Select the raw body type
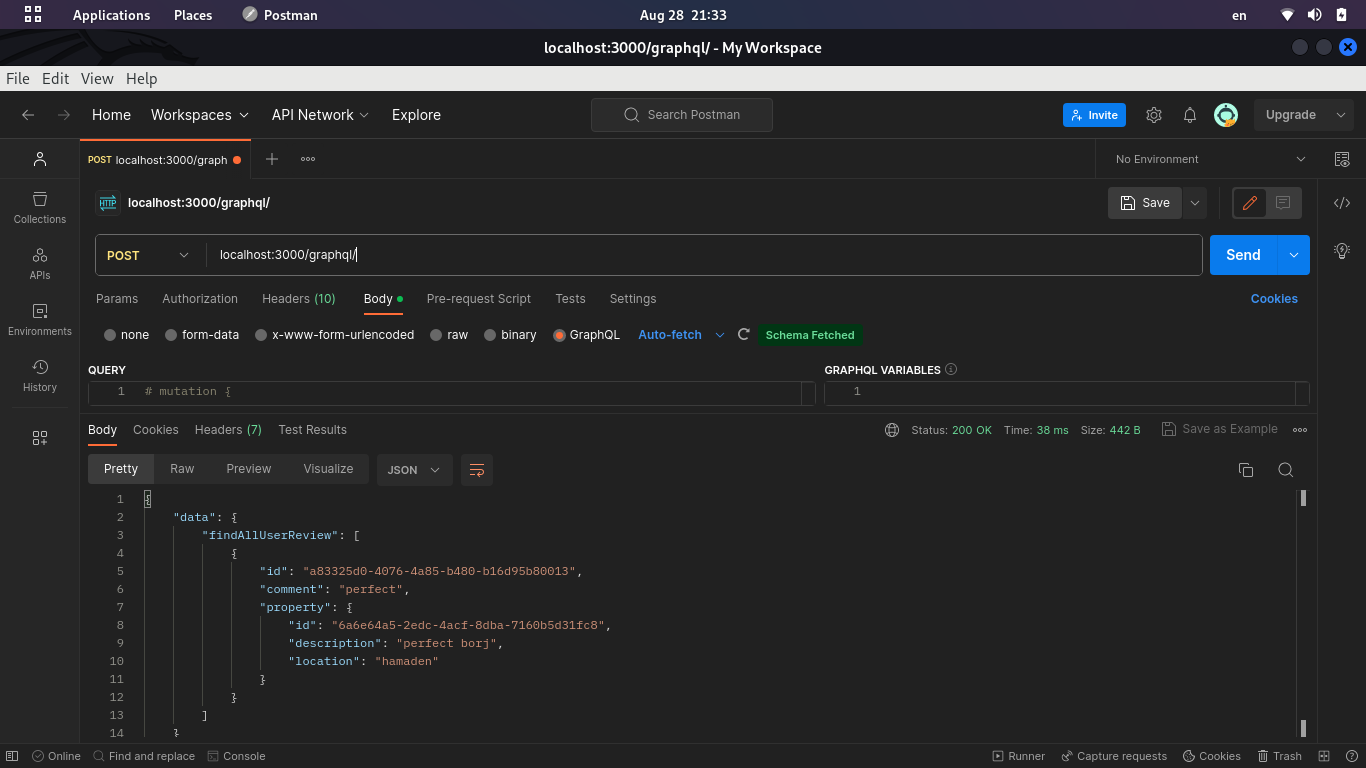This screenshot has height=768, width=1366. pyautogui.click(x=449, y=335)
